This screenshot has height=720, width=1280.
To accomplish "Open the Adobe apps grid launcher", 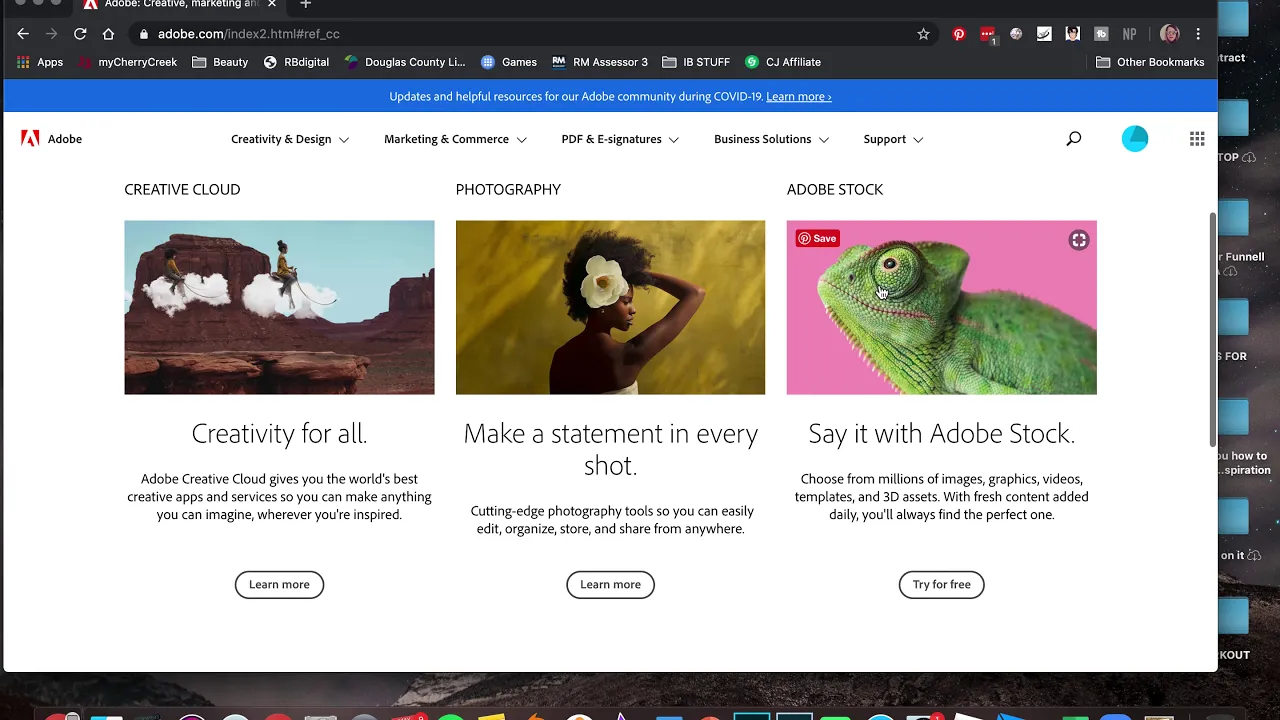I will coord(1197,139).
